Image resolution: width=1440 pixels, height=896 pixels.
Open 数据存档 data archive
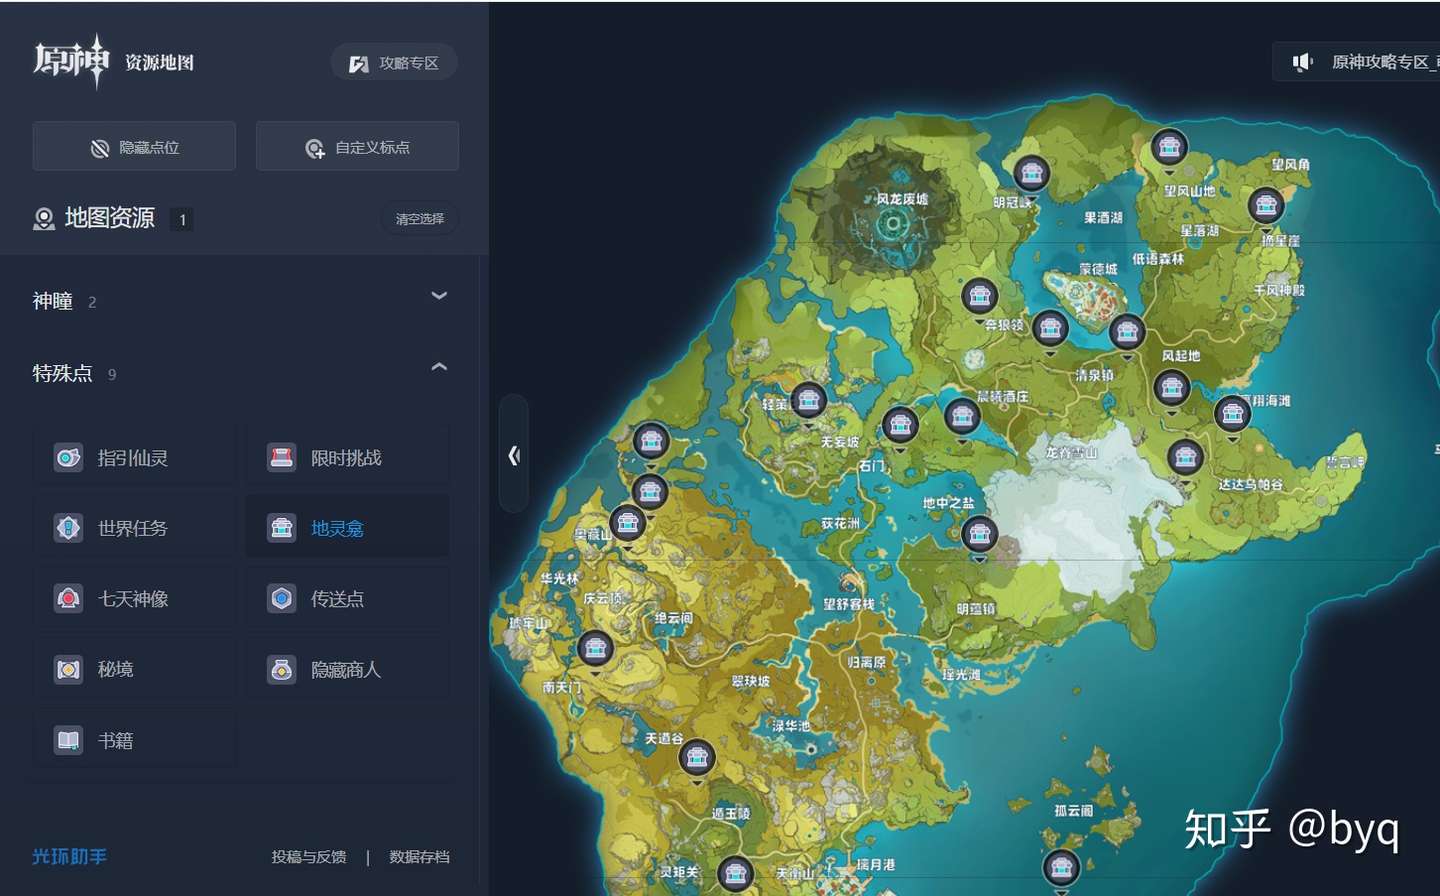[x=419, y=857]
